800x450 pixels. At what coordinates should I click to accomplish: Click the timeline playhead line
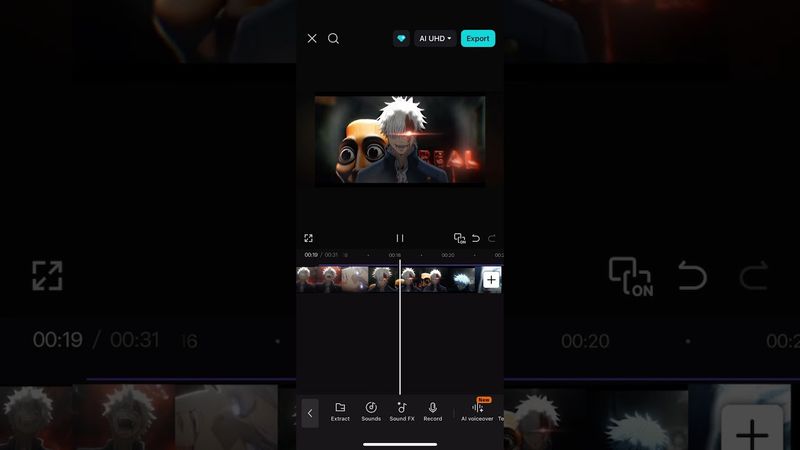399,327
